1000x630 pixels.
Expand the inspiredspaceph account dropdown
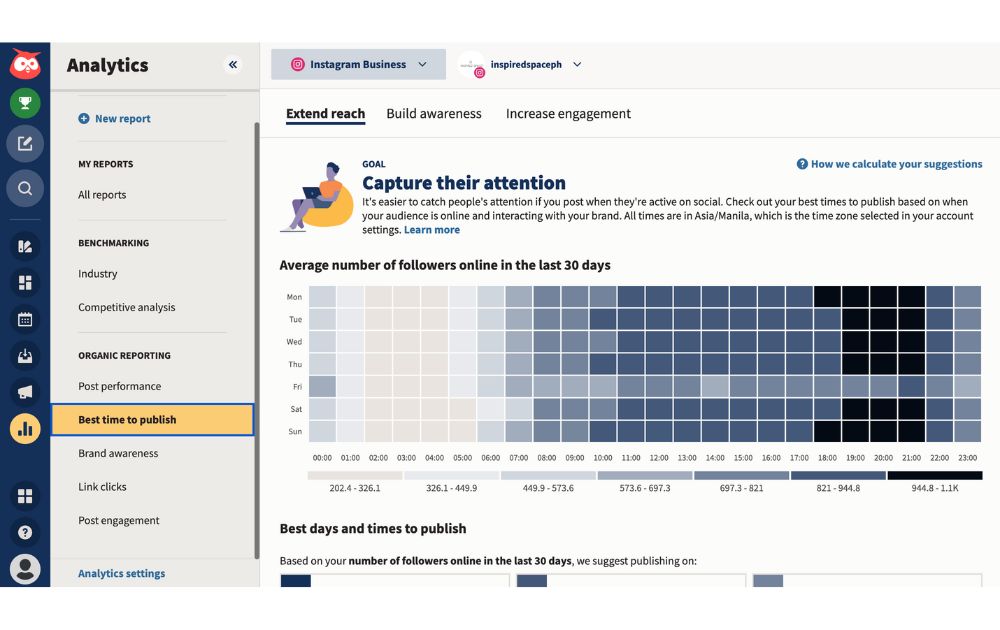(x=577, y=65)
